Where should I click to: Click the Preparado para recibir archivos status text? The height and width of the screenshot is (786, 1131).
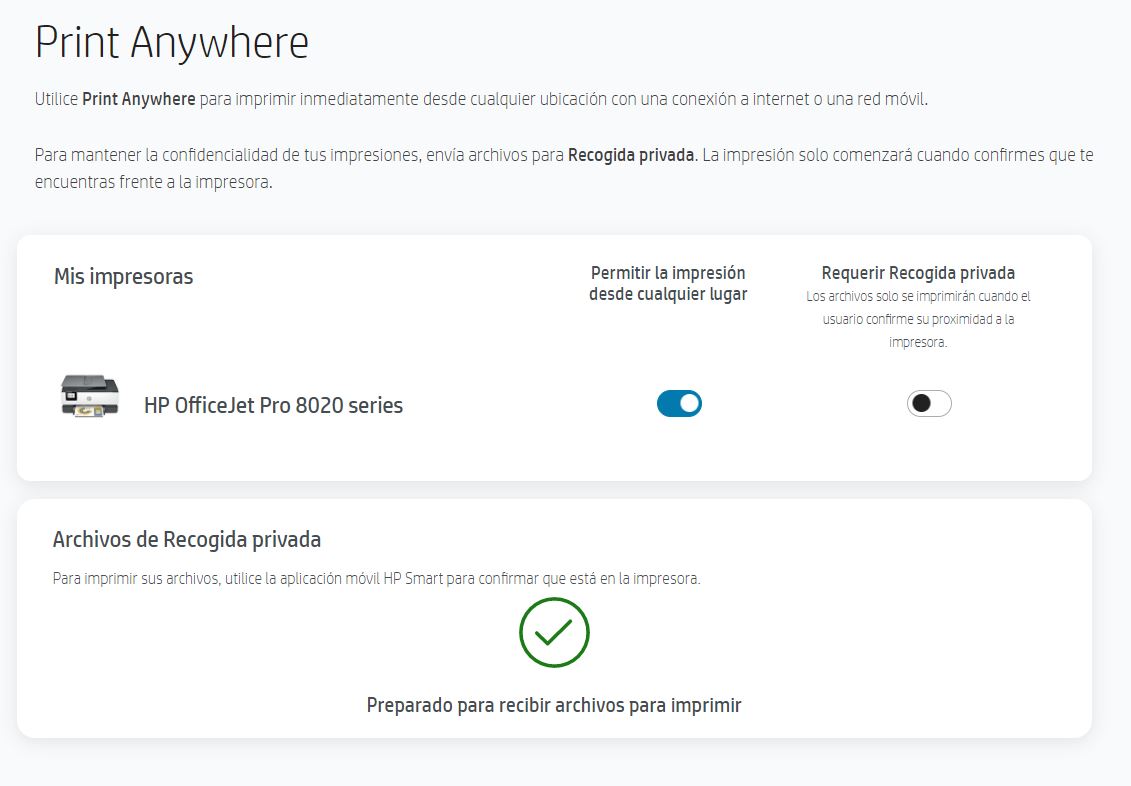point(554,705)
